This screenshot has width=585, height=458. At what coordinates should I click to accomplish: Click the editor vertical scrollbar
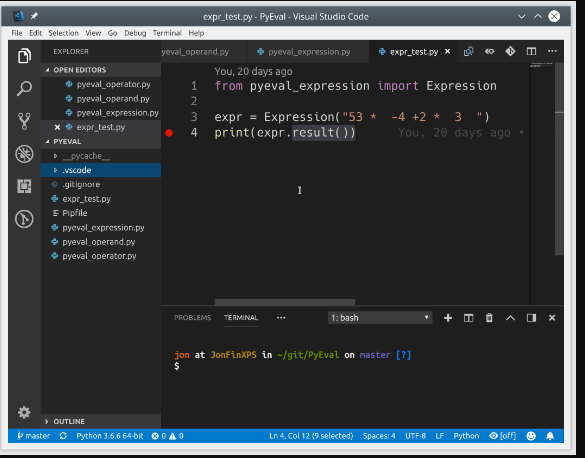(x=559, y=159)
